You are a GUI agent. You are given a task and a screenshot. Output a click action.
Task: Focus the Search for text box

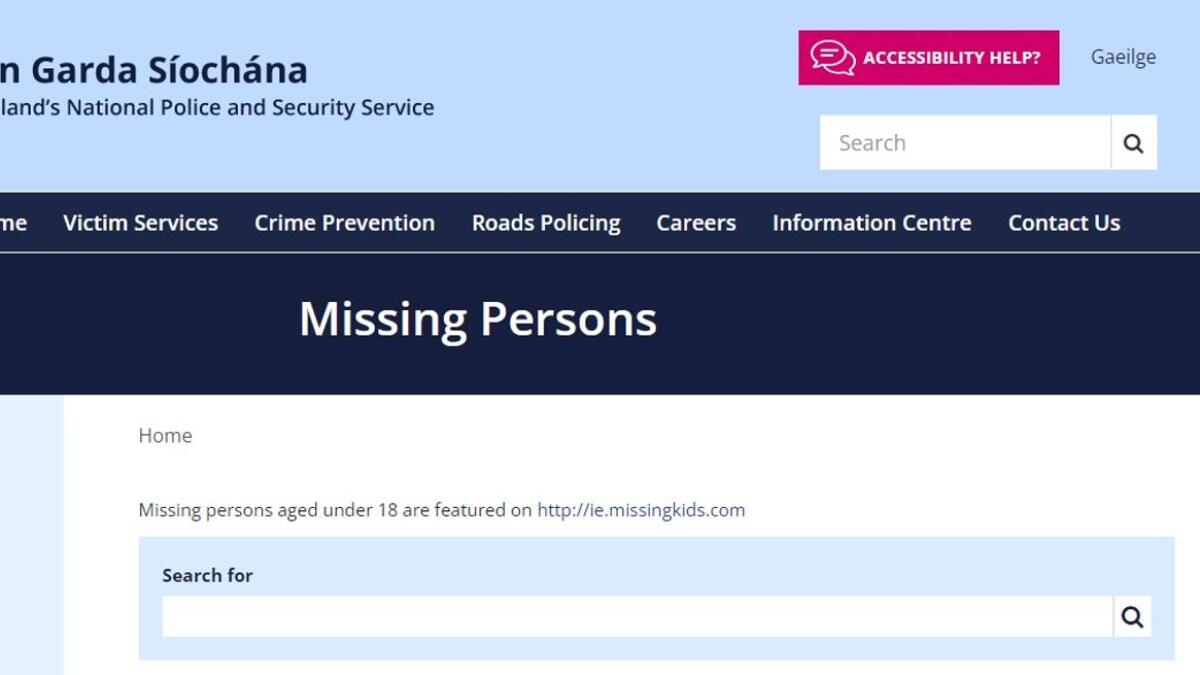click(638, 617)
